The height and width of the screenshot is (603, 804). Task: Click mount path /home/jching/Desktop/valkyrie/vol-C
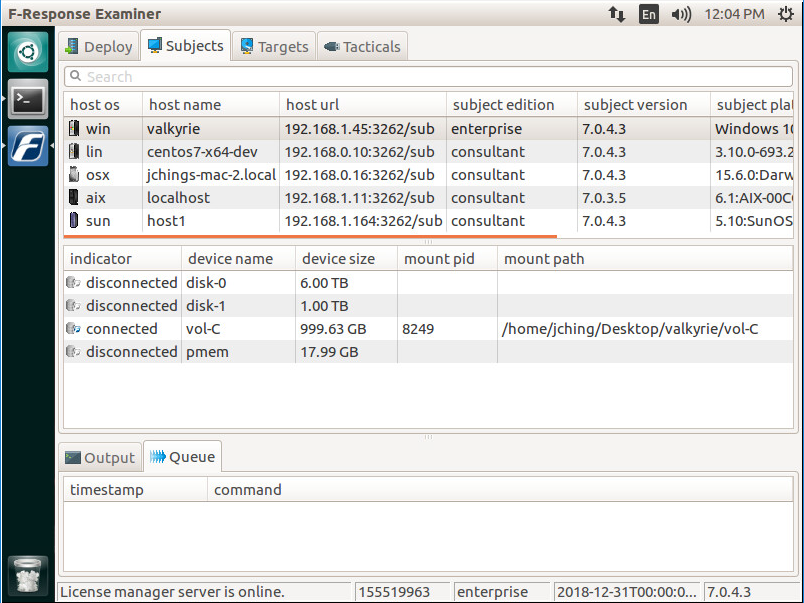click(630, 329)
